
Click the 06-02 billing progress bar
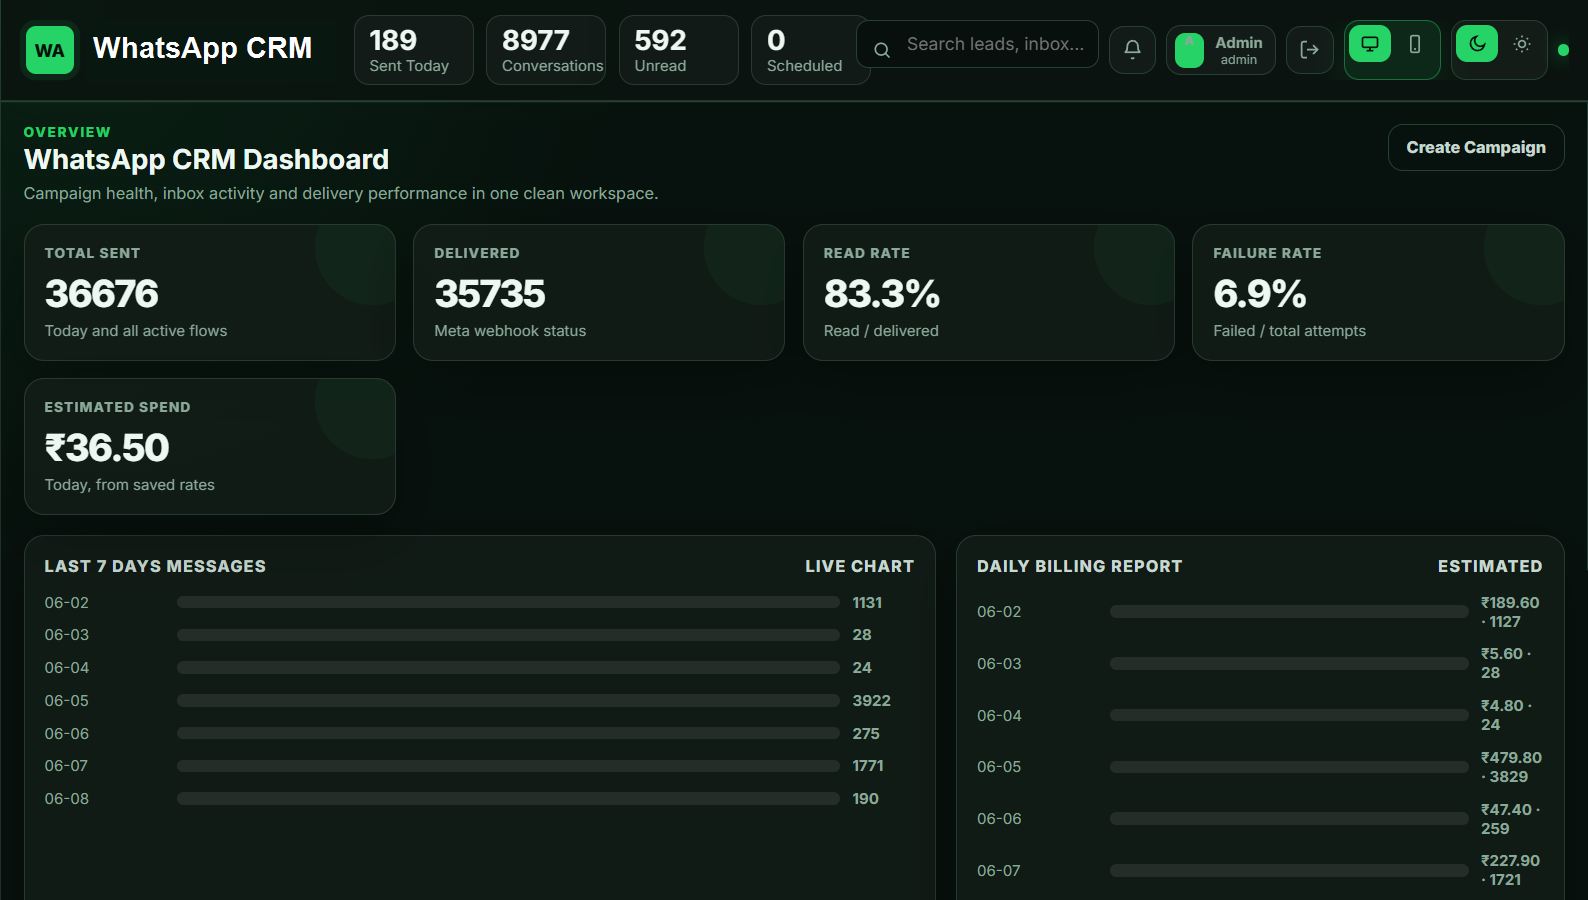[x=1289, y=612]
